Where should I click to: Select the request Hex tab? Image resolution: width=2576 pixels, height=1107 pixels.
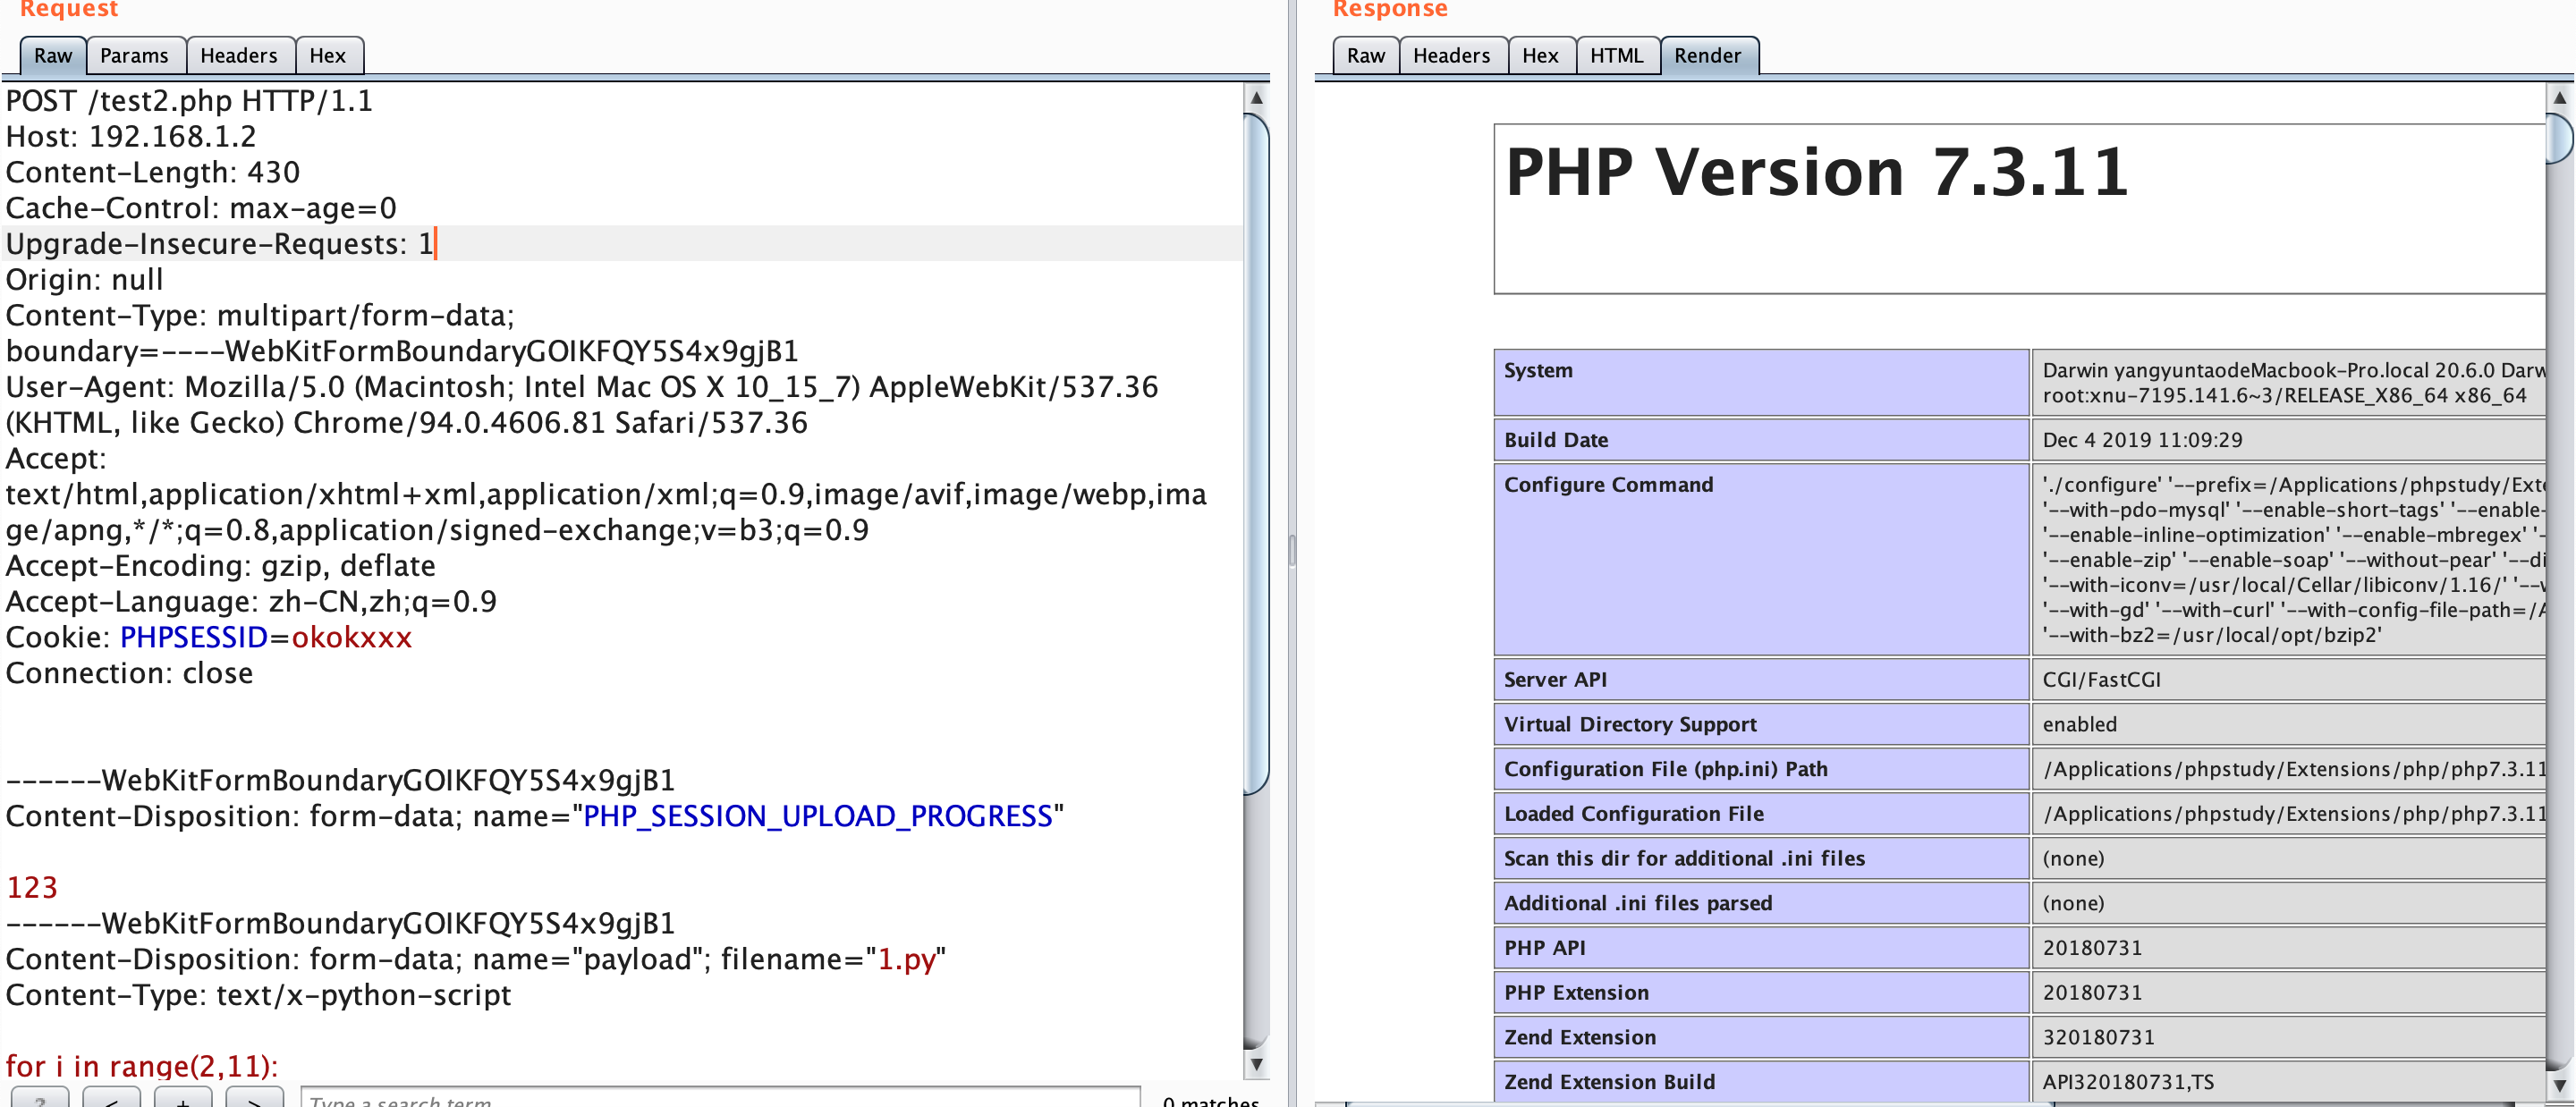tap(327, 56)
